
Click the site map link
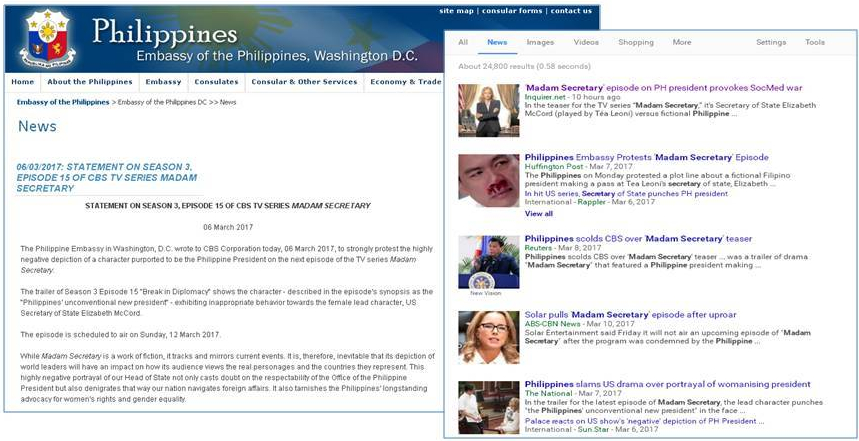(x=456, y=11)
